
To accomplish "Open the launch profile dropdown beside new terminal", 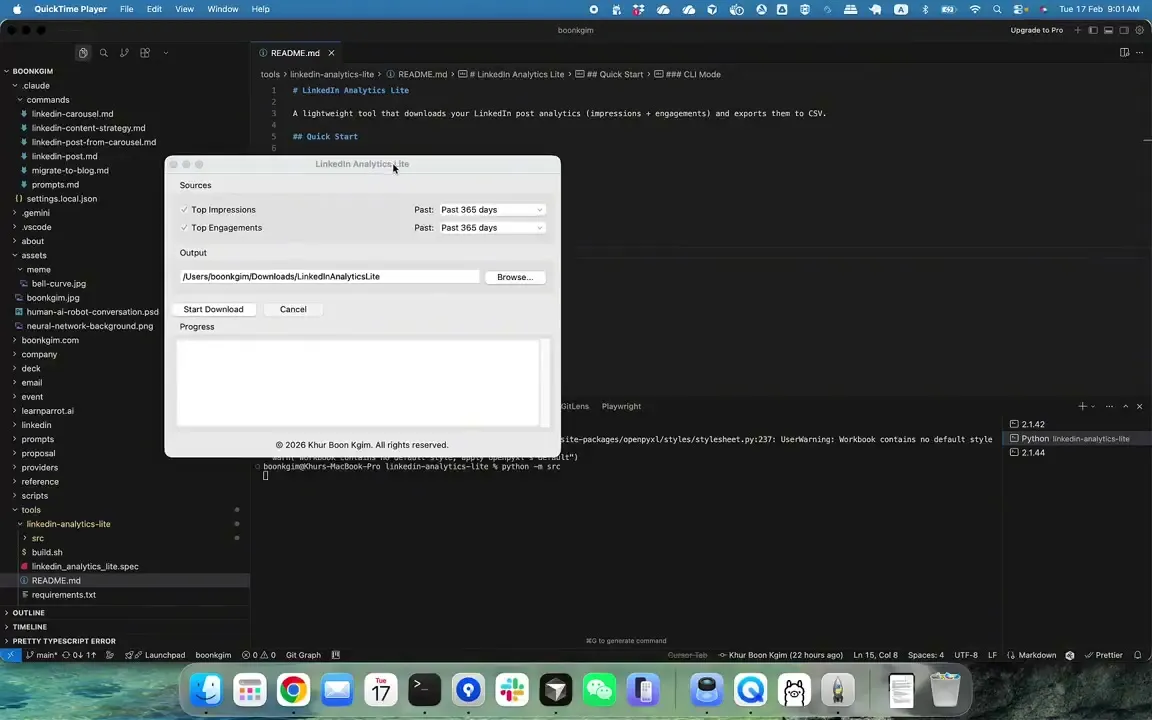I will pyautogui.click(x=1093, y=406).
